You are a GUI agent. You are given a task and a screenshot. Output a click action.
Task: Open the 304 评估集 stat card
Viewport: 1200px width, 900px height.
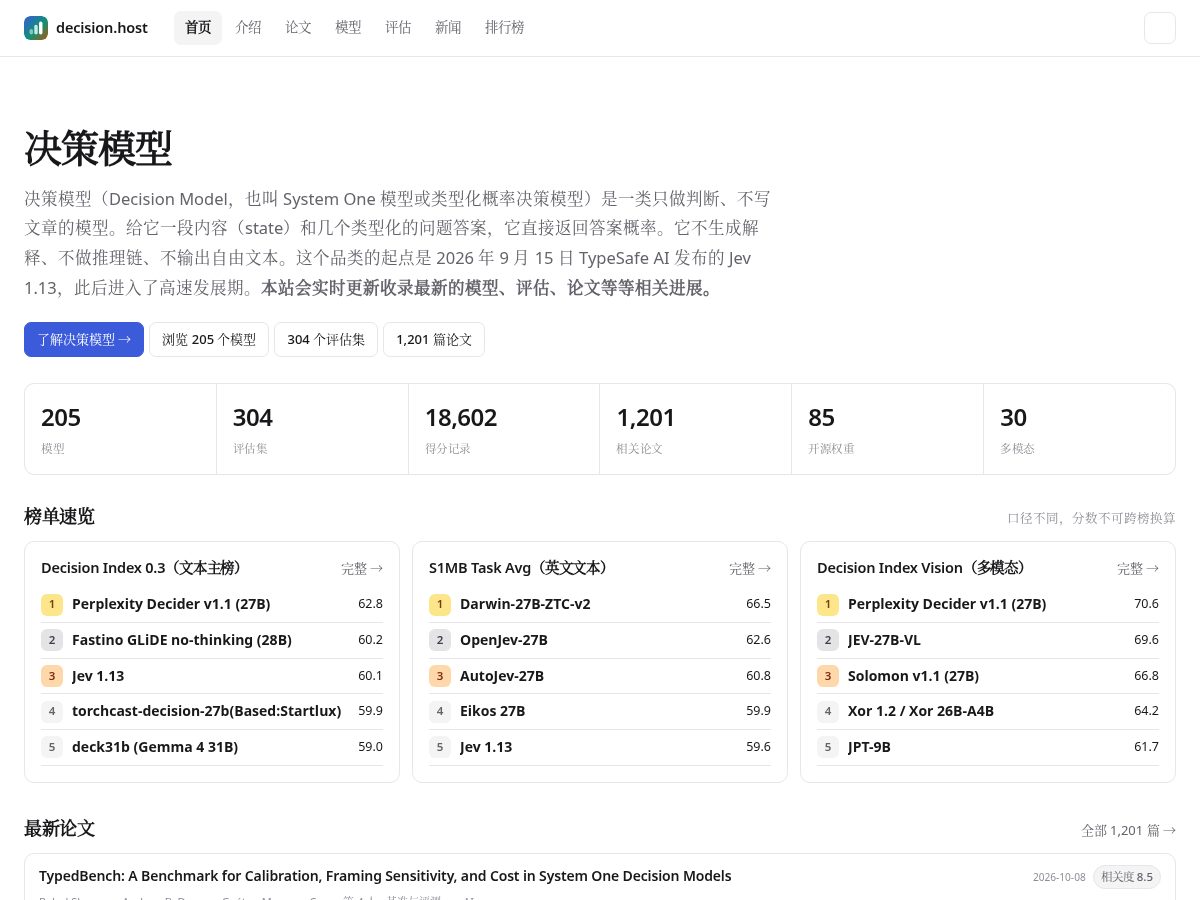click(x=312, y=429)
